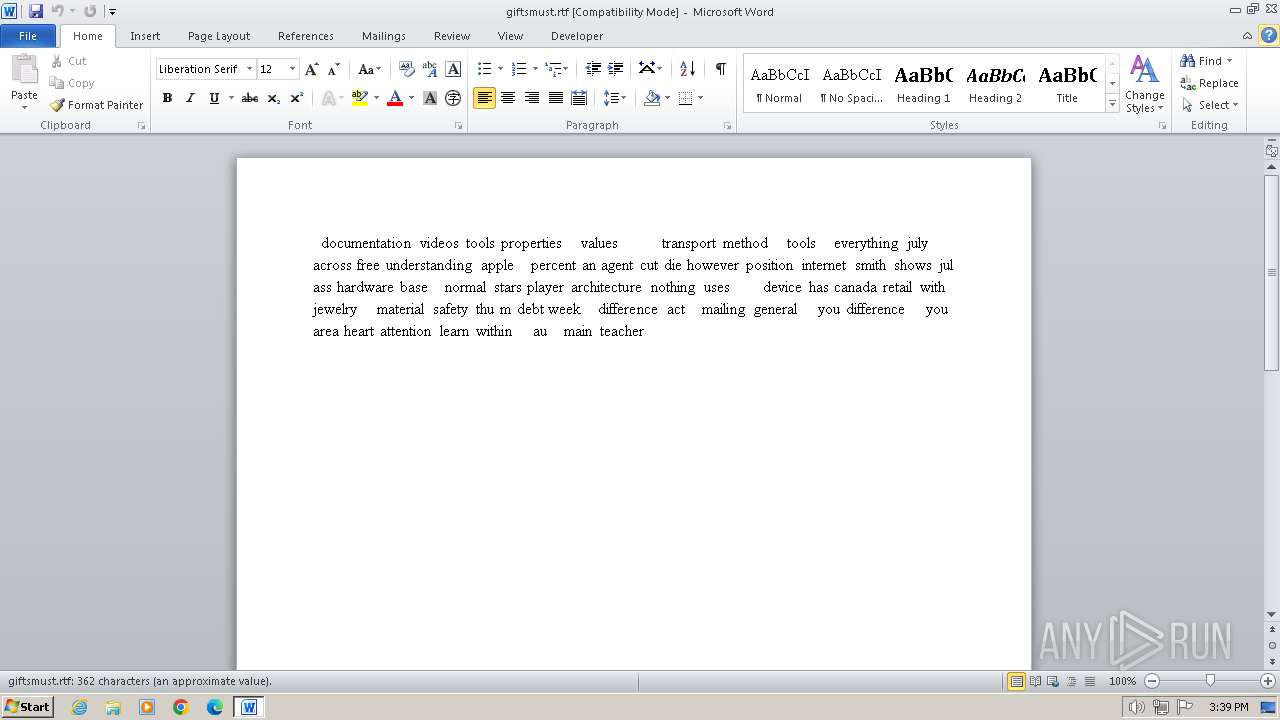Switch to the References tab
Viewport: 1280px width, 720px height.
click(306, 36)
